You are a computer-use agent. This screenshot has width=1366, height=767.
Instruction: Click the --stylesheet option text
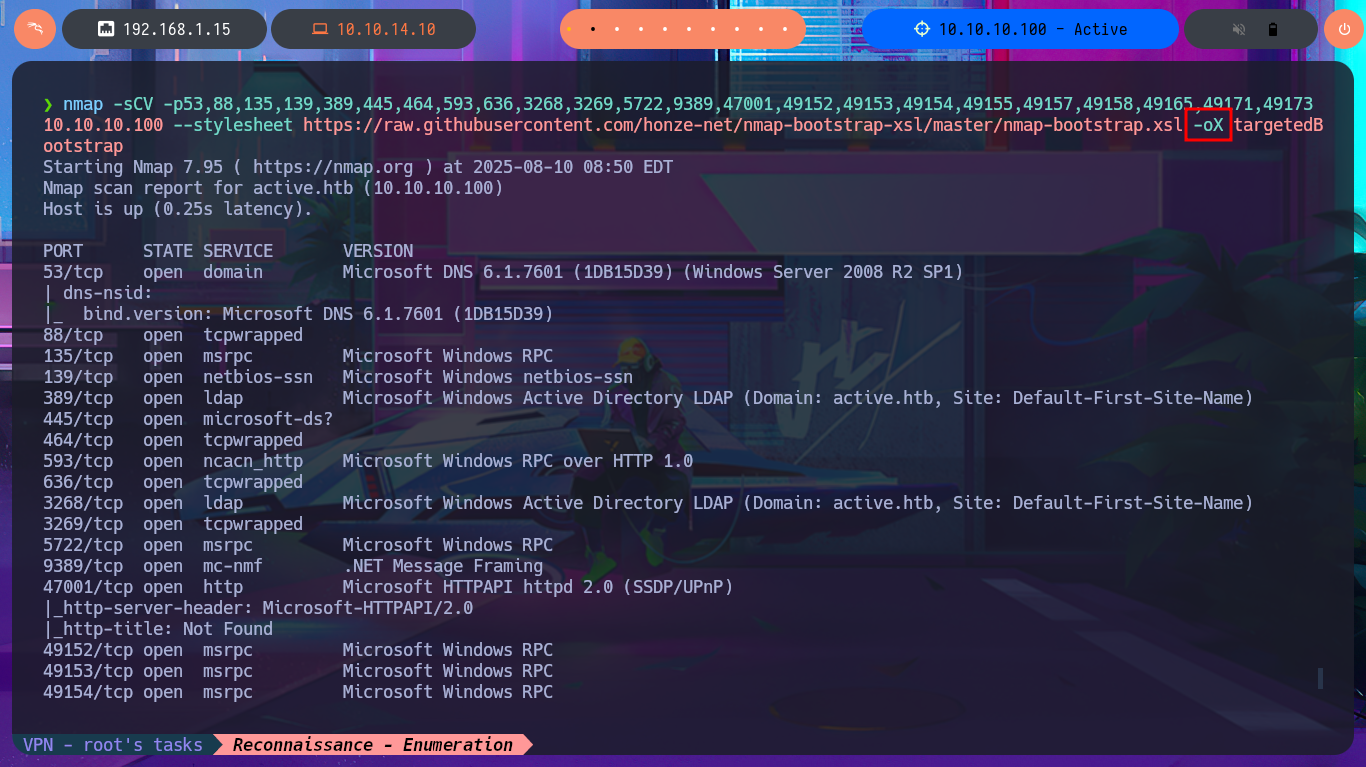click(233, 125)
